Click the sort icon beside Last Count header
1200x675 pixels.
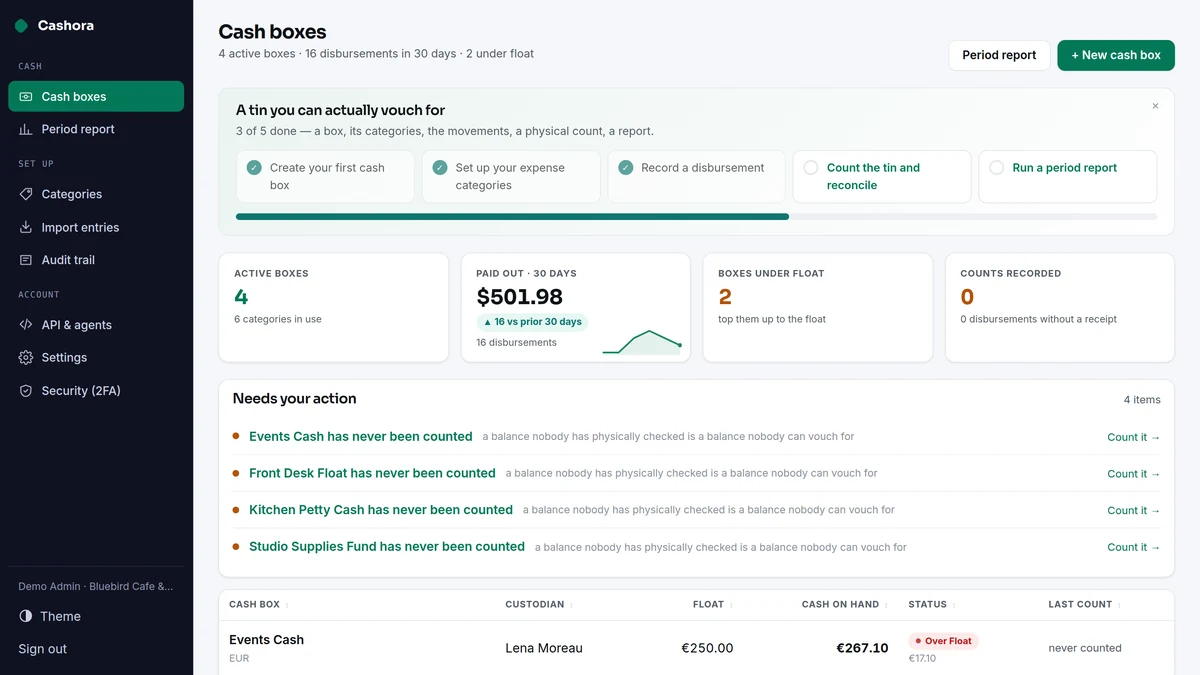coord(1120,605)
